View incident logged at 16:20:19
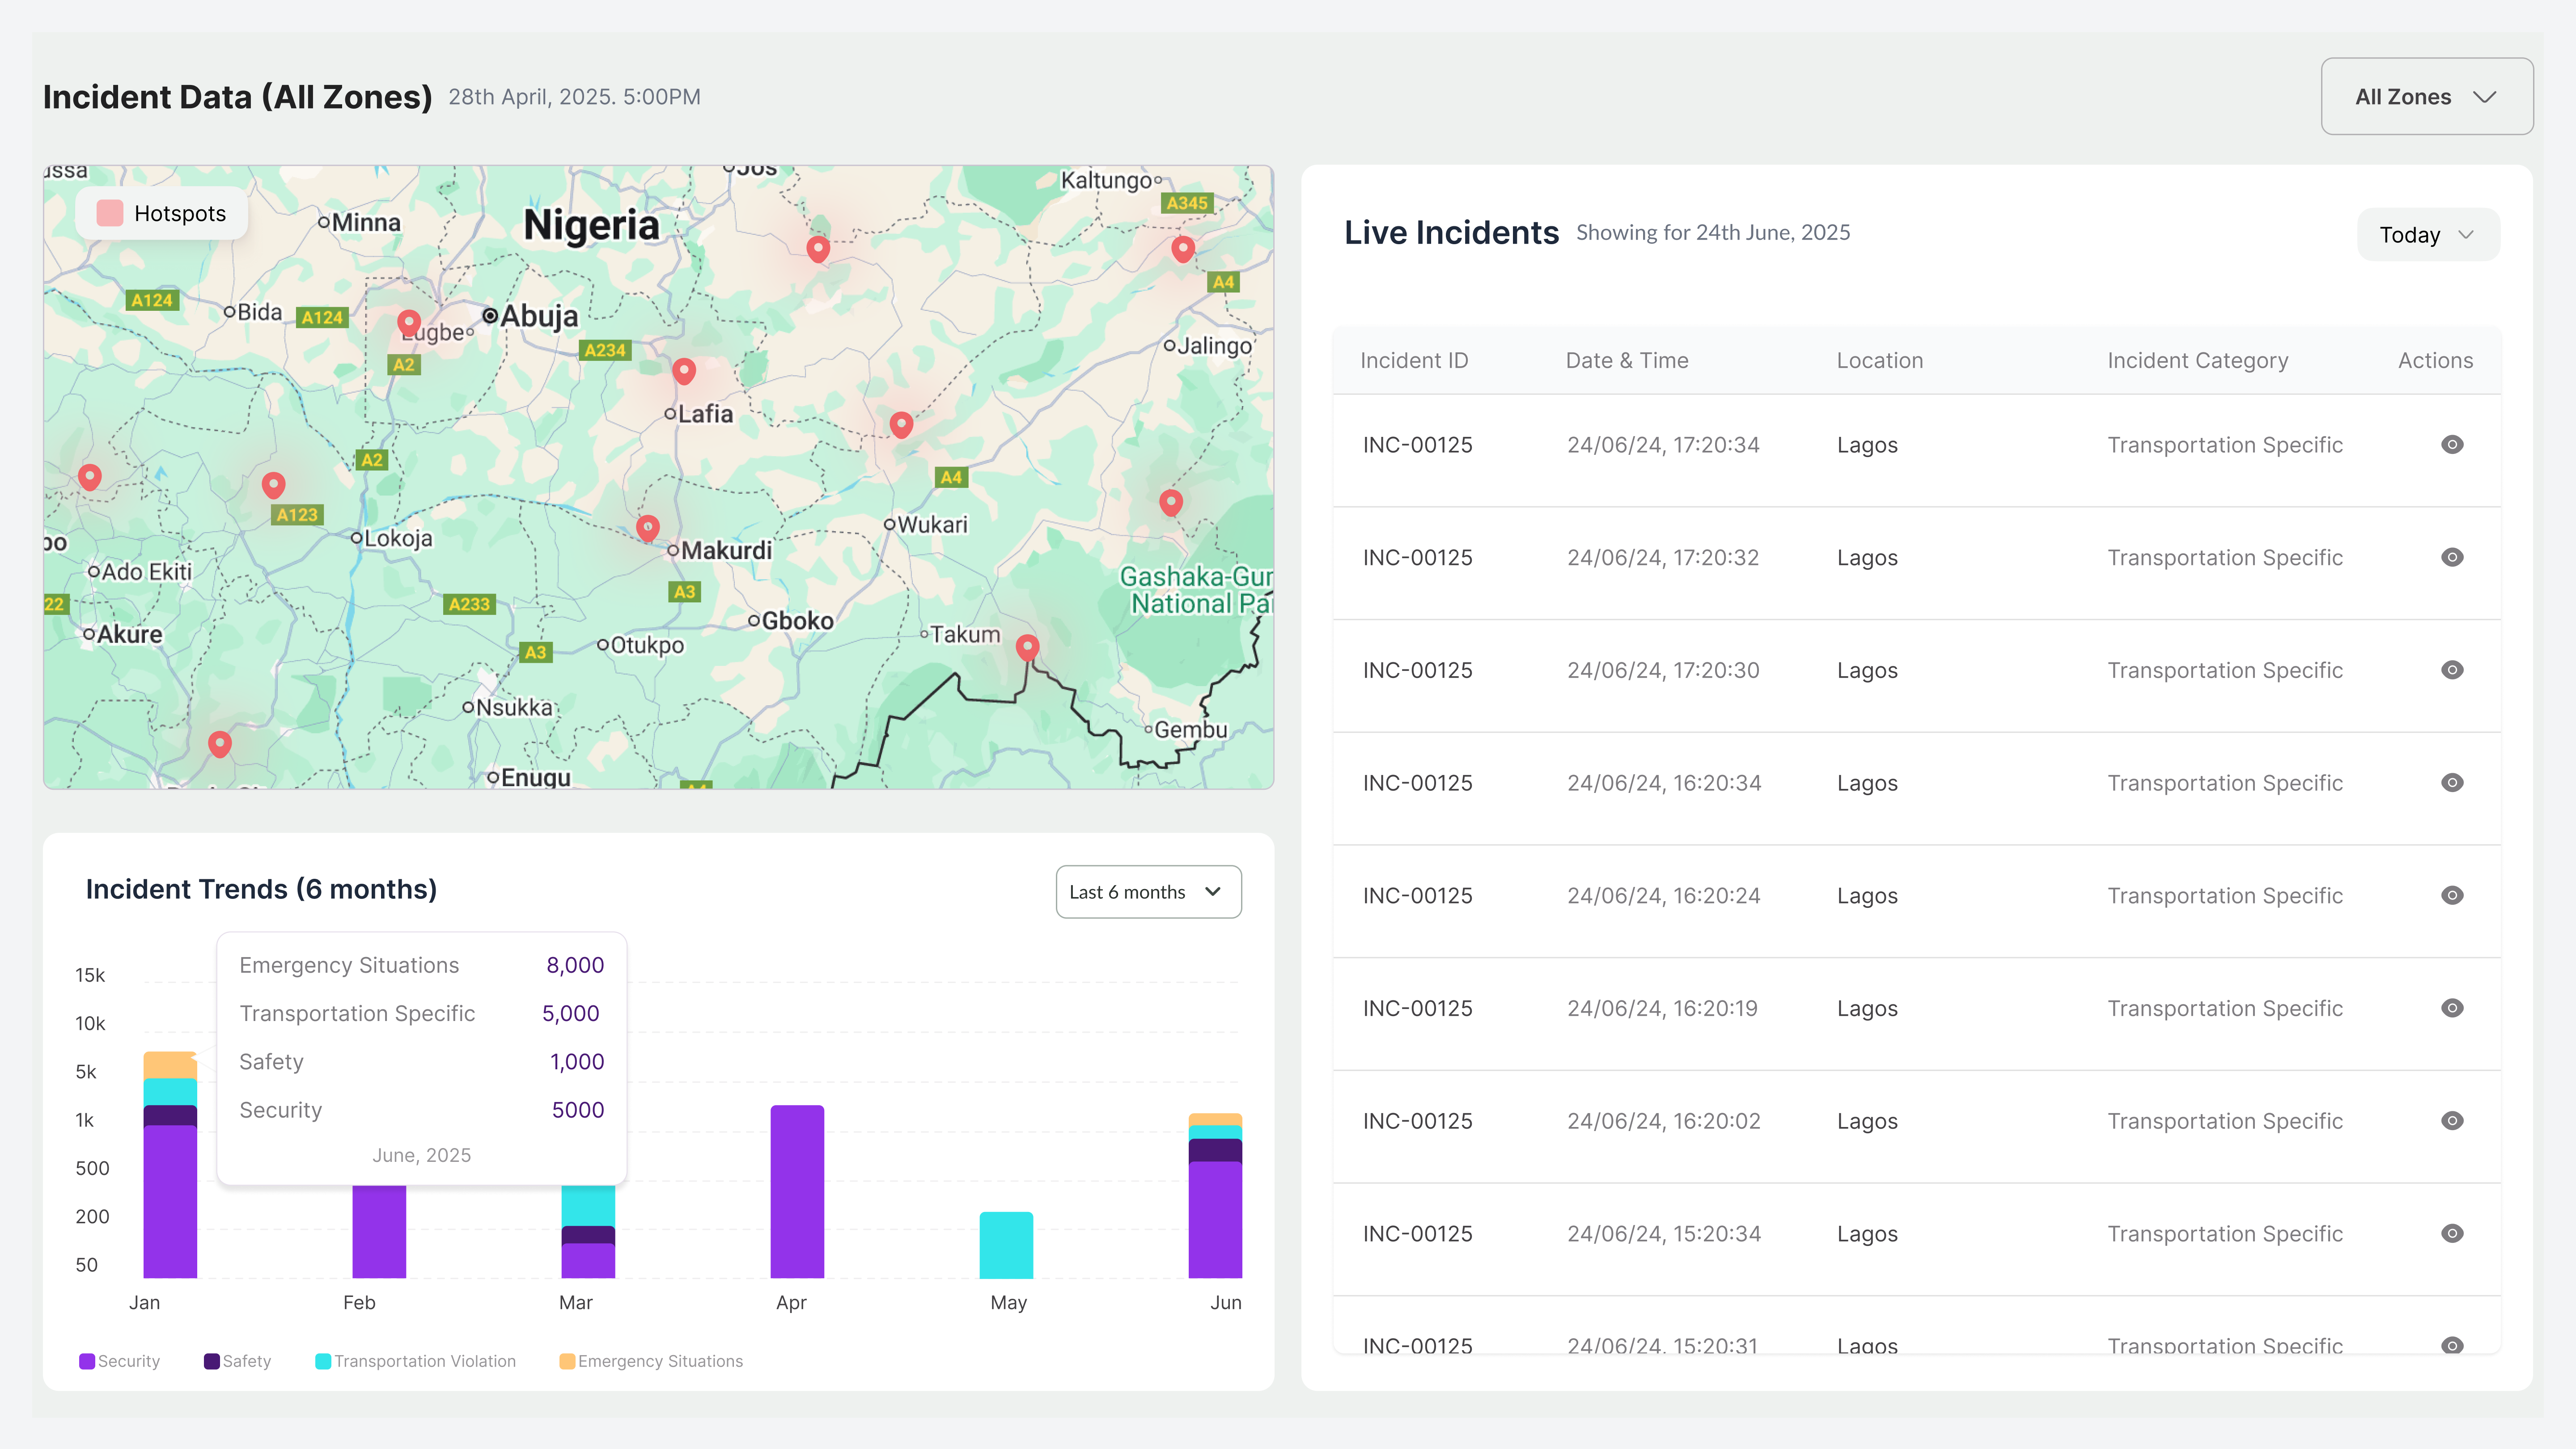 [x=2452, y=1008]
